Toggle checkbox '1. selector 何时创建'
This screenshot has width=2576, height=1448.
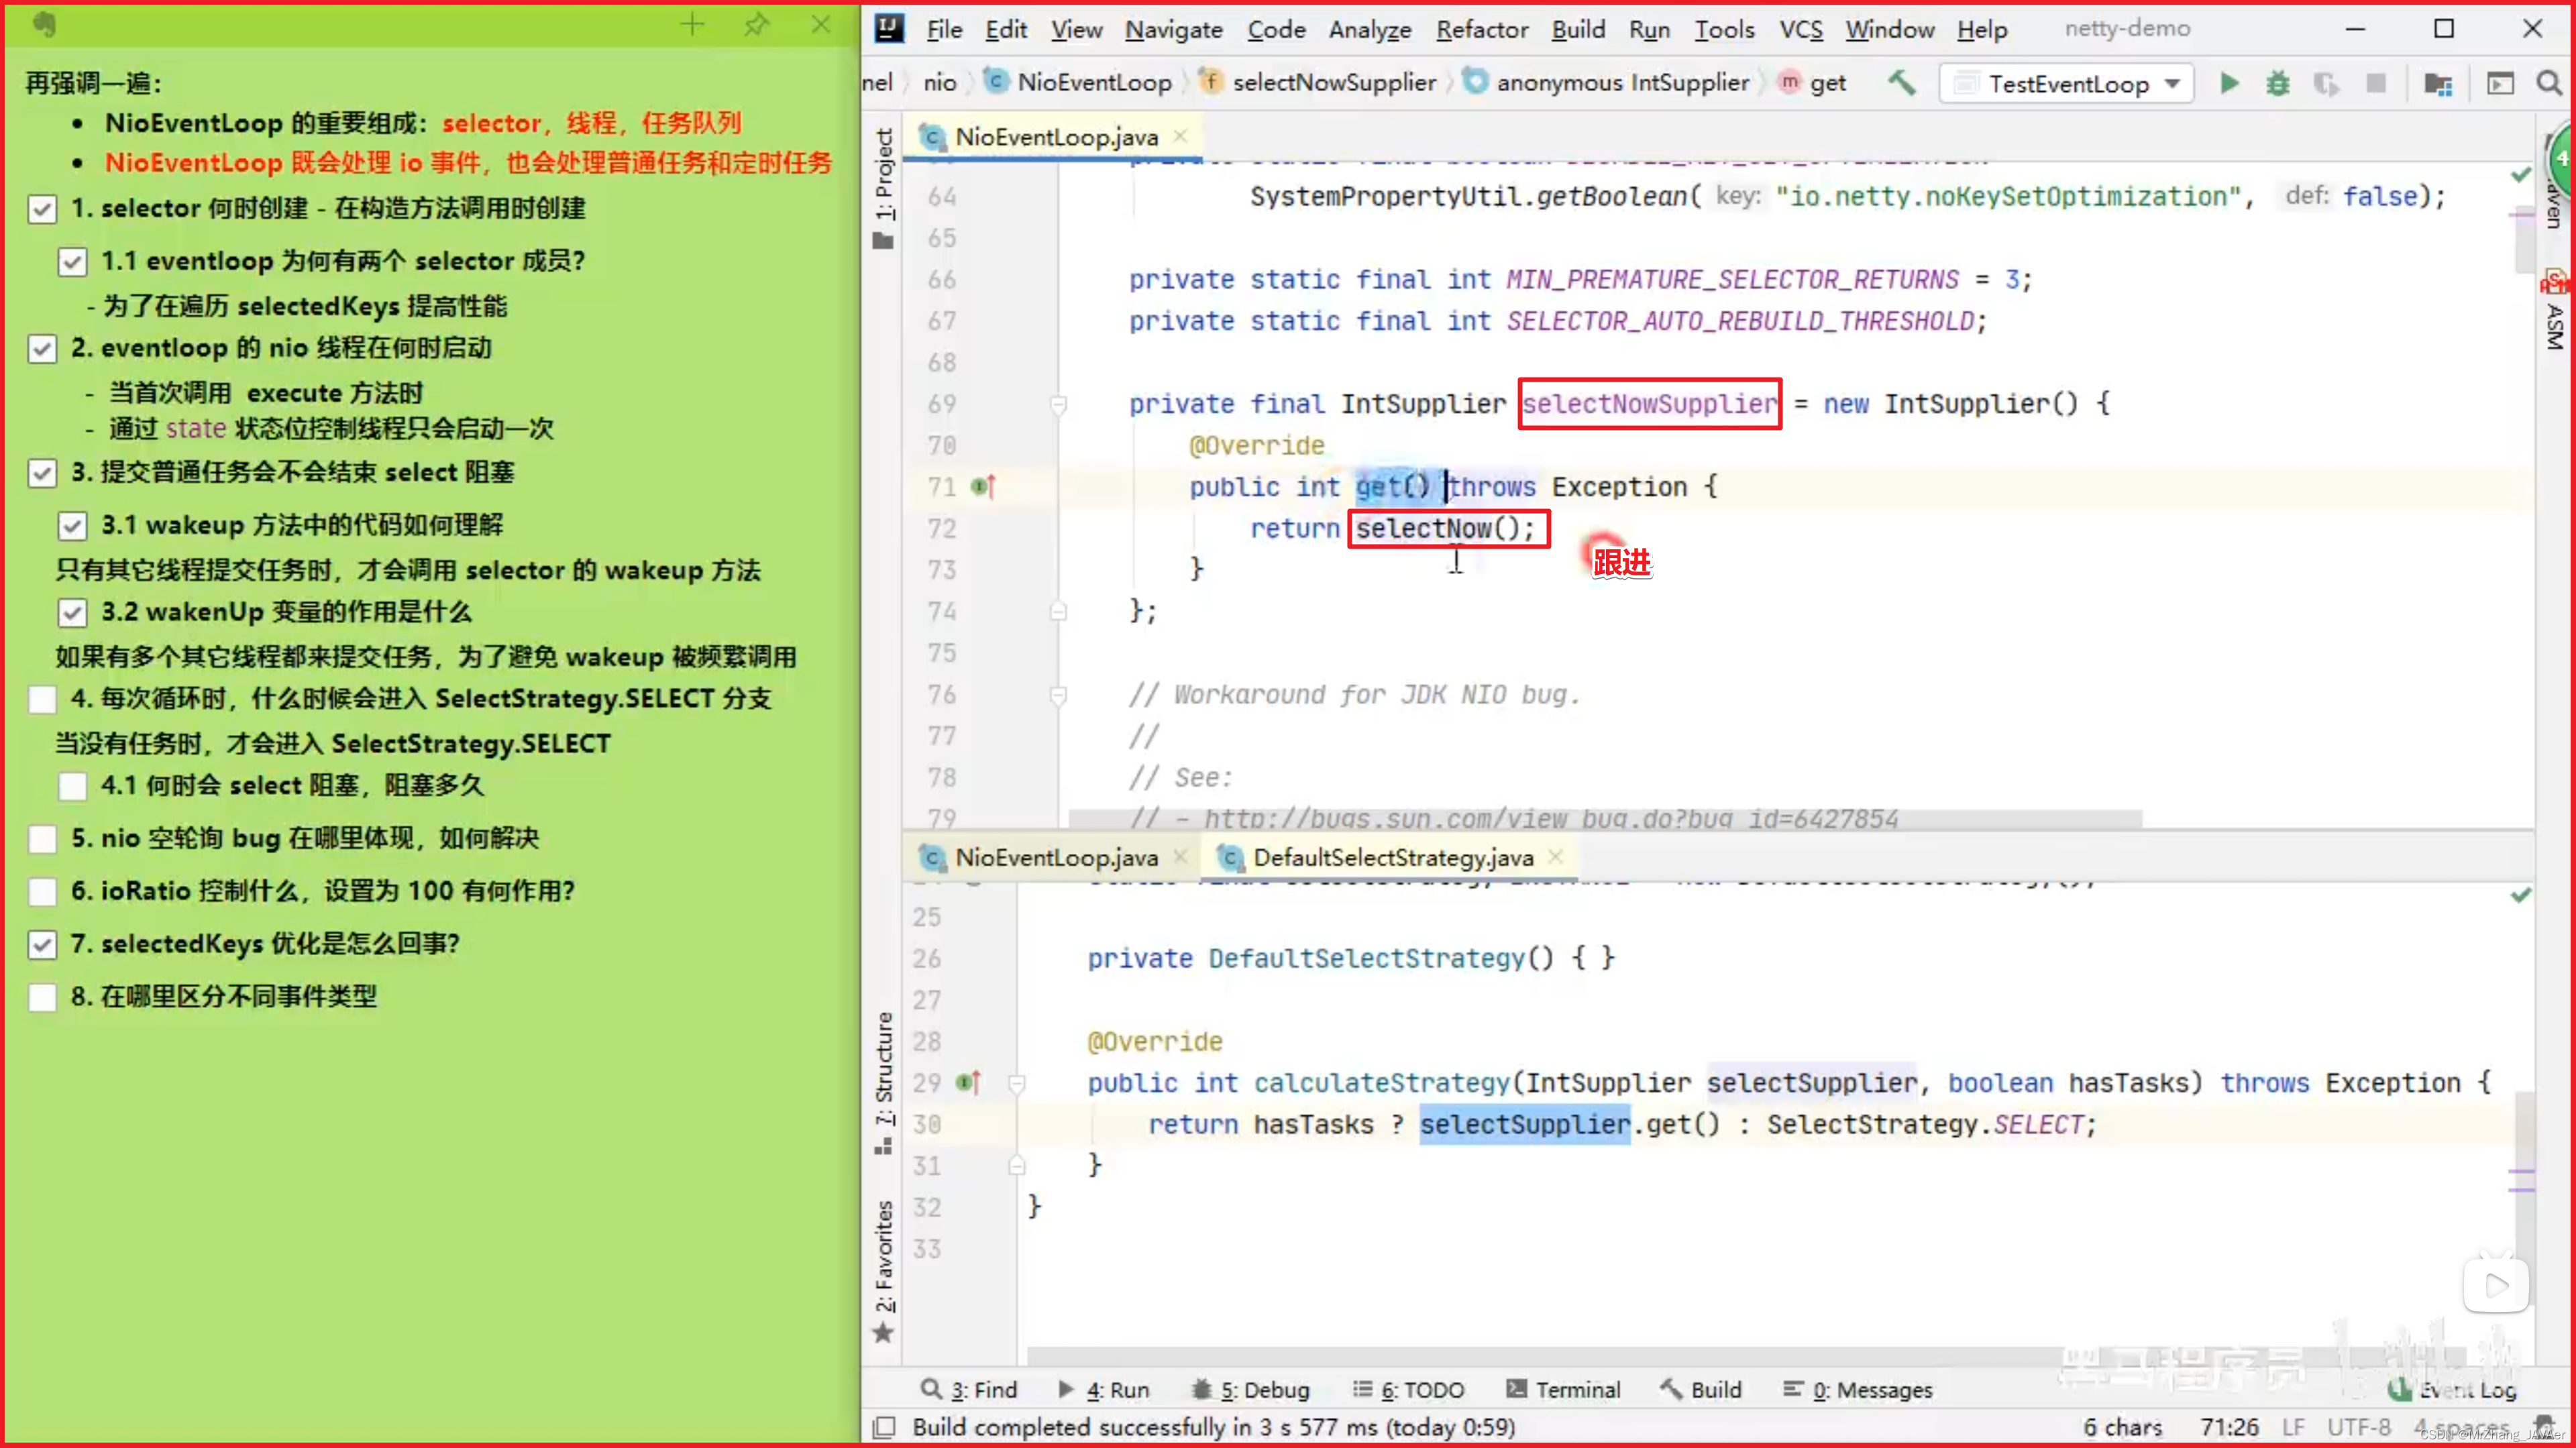[x=42, y=209]
